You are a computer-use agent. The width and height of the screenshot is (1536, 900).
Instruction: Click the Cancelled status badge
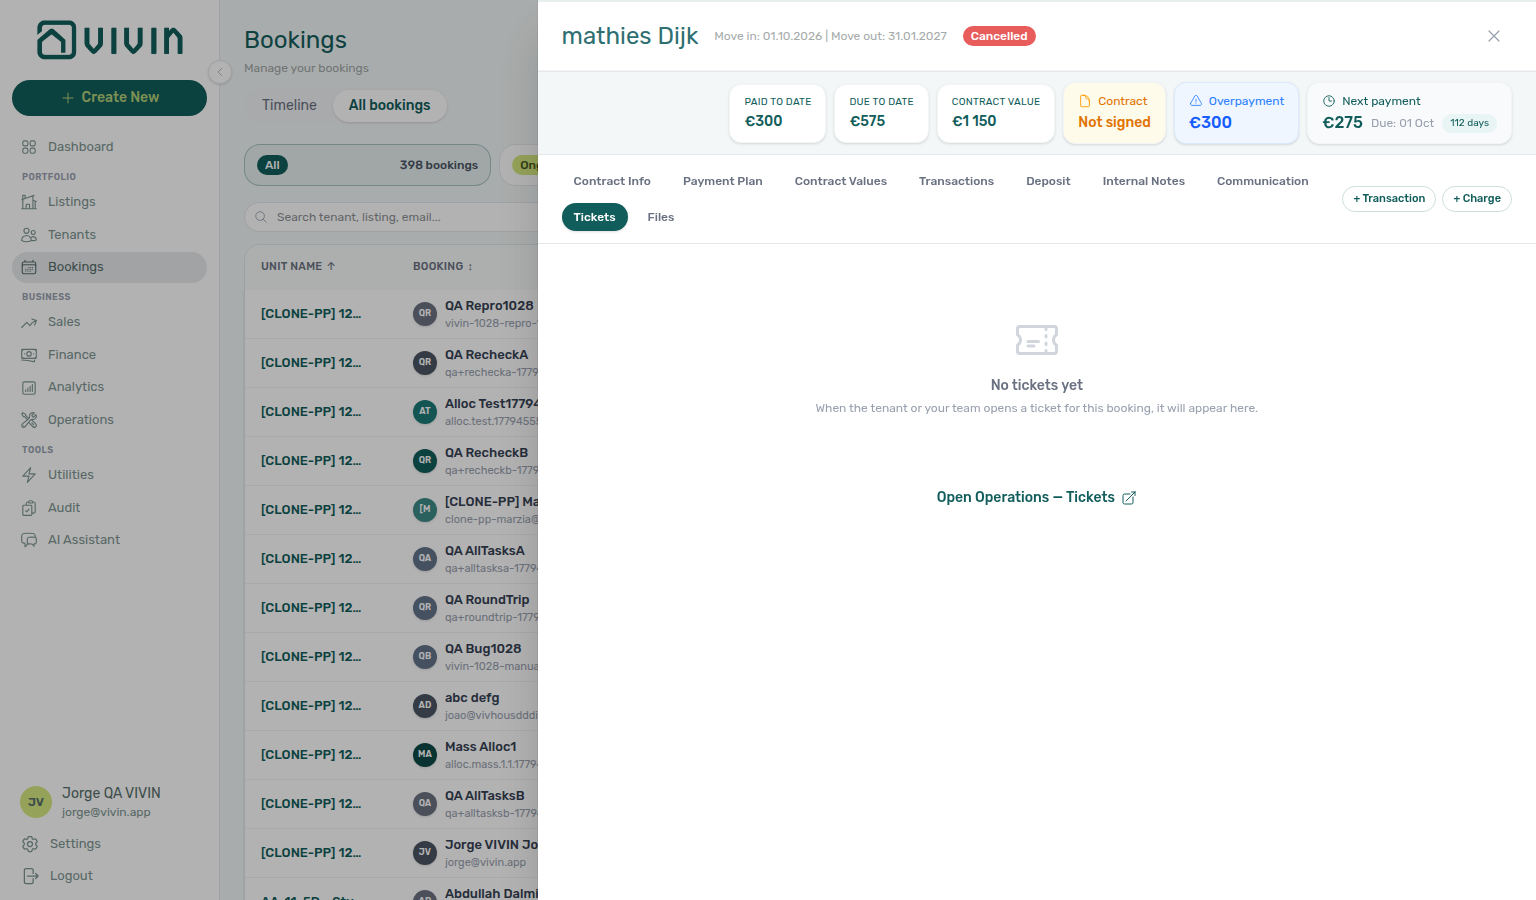[999, 36]
